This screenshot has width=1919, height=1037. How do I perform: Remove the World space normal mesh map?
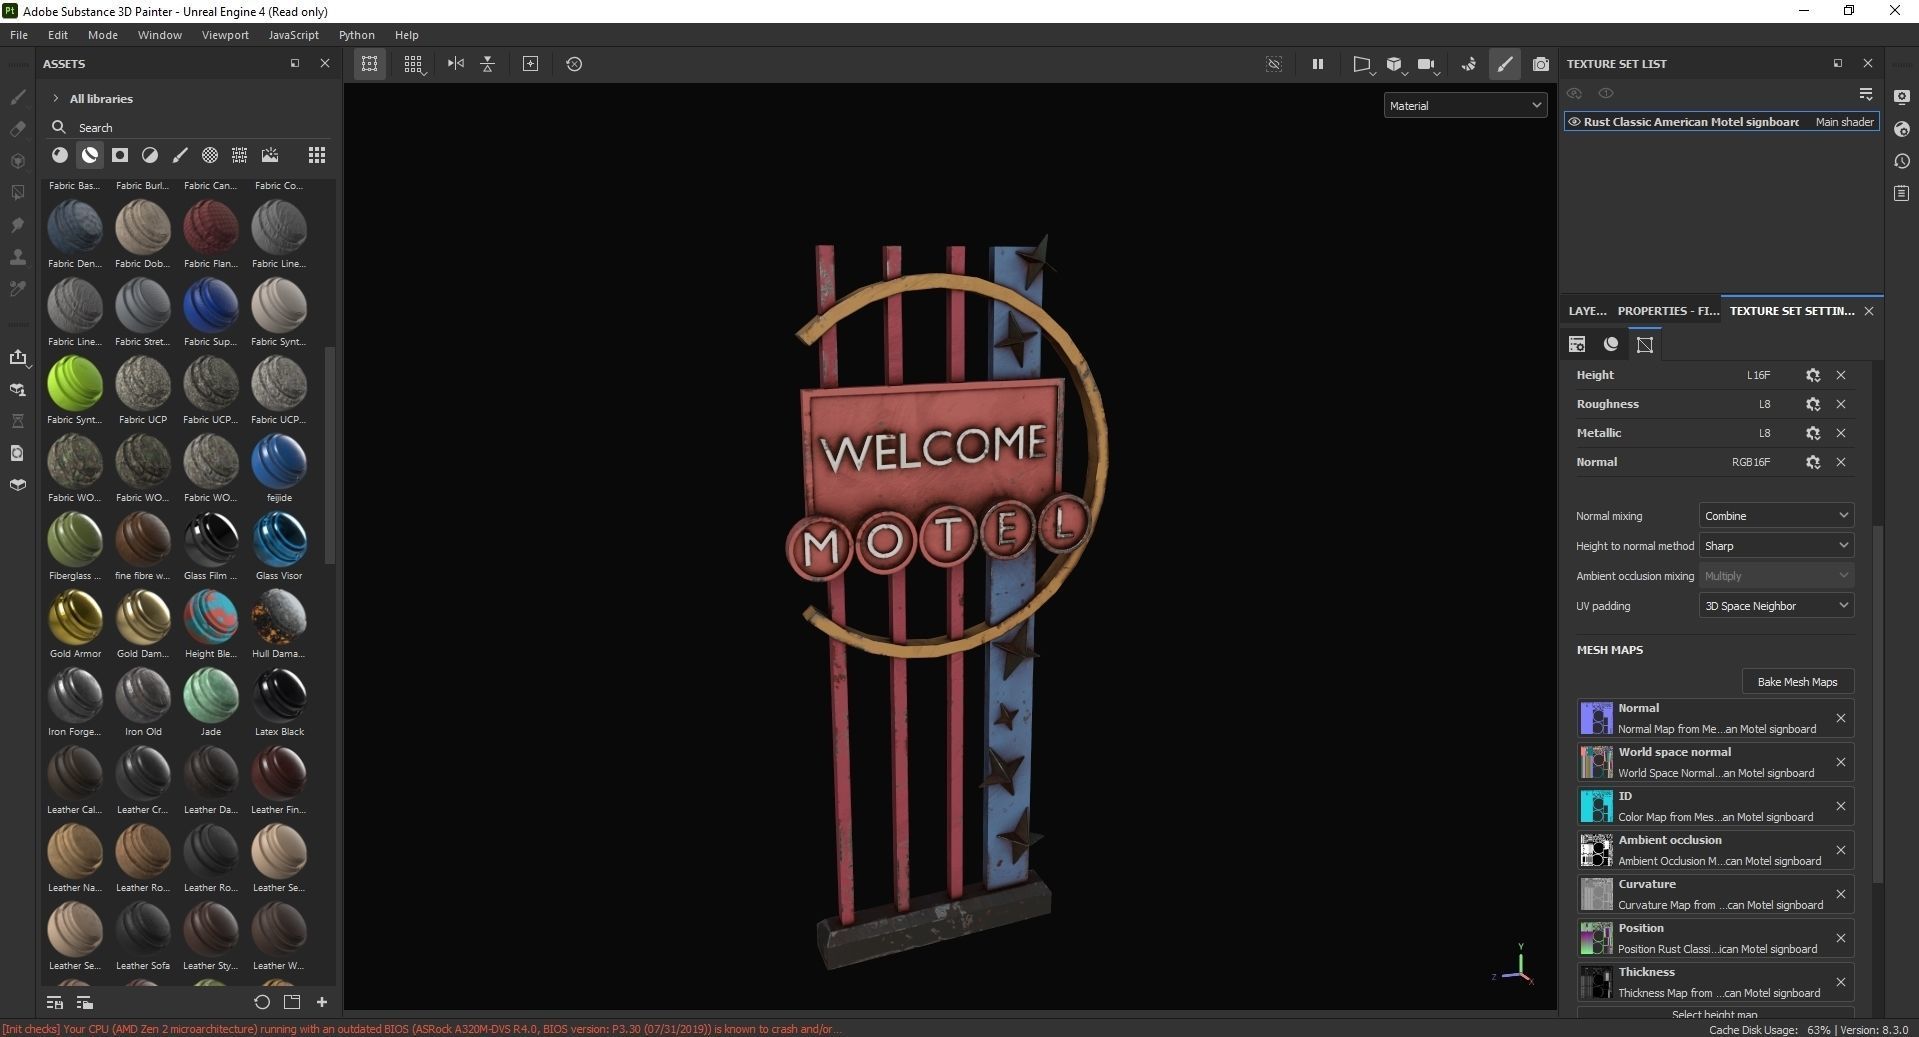1841,762
